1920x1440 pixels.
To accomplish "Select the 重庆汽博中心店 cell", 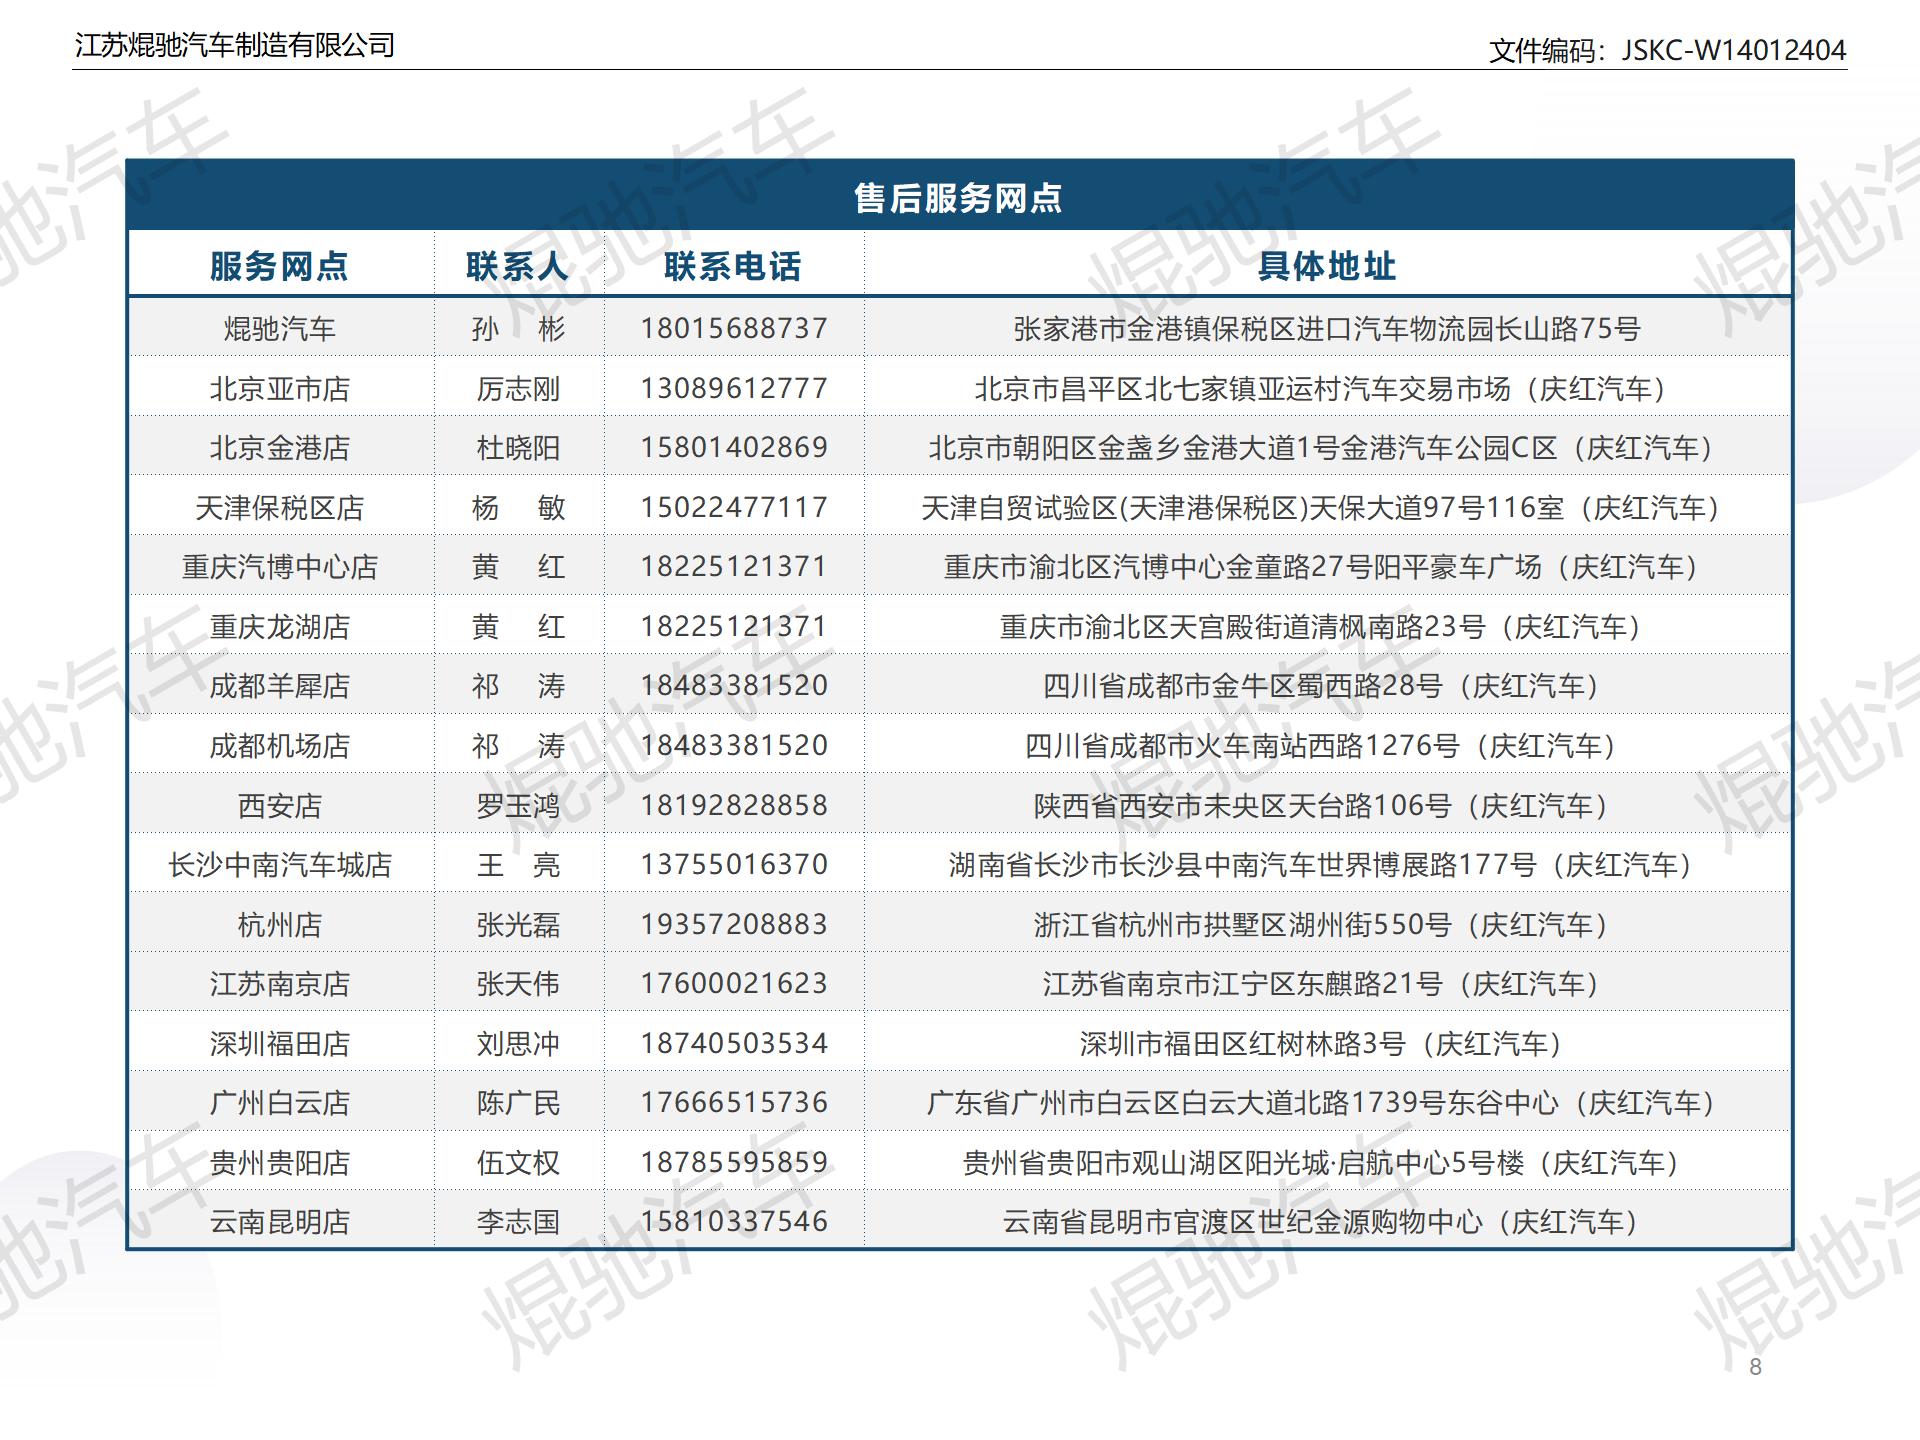I will tap(280, 567).
